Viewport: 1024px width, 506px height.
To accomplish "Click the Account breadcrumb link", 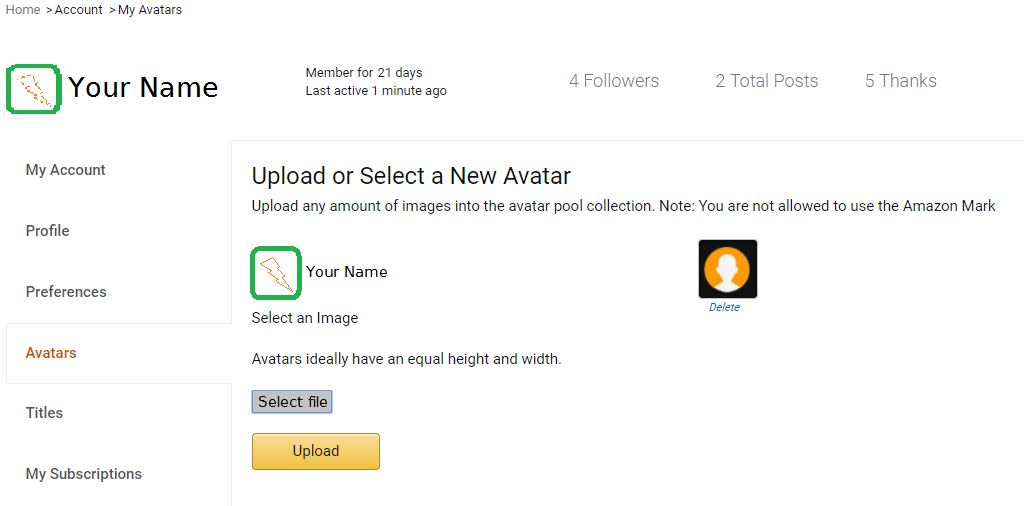I will pyautogui.click(x=78, y=10).
